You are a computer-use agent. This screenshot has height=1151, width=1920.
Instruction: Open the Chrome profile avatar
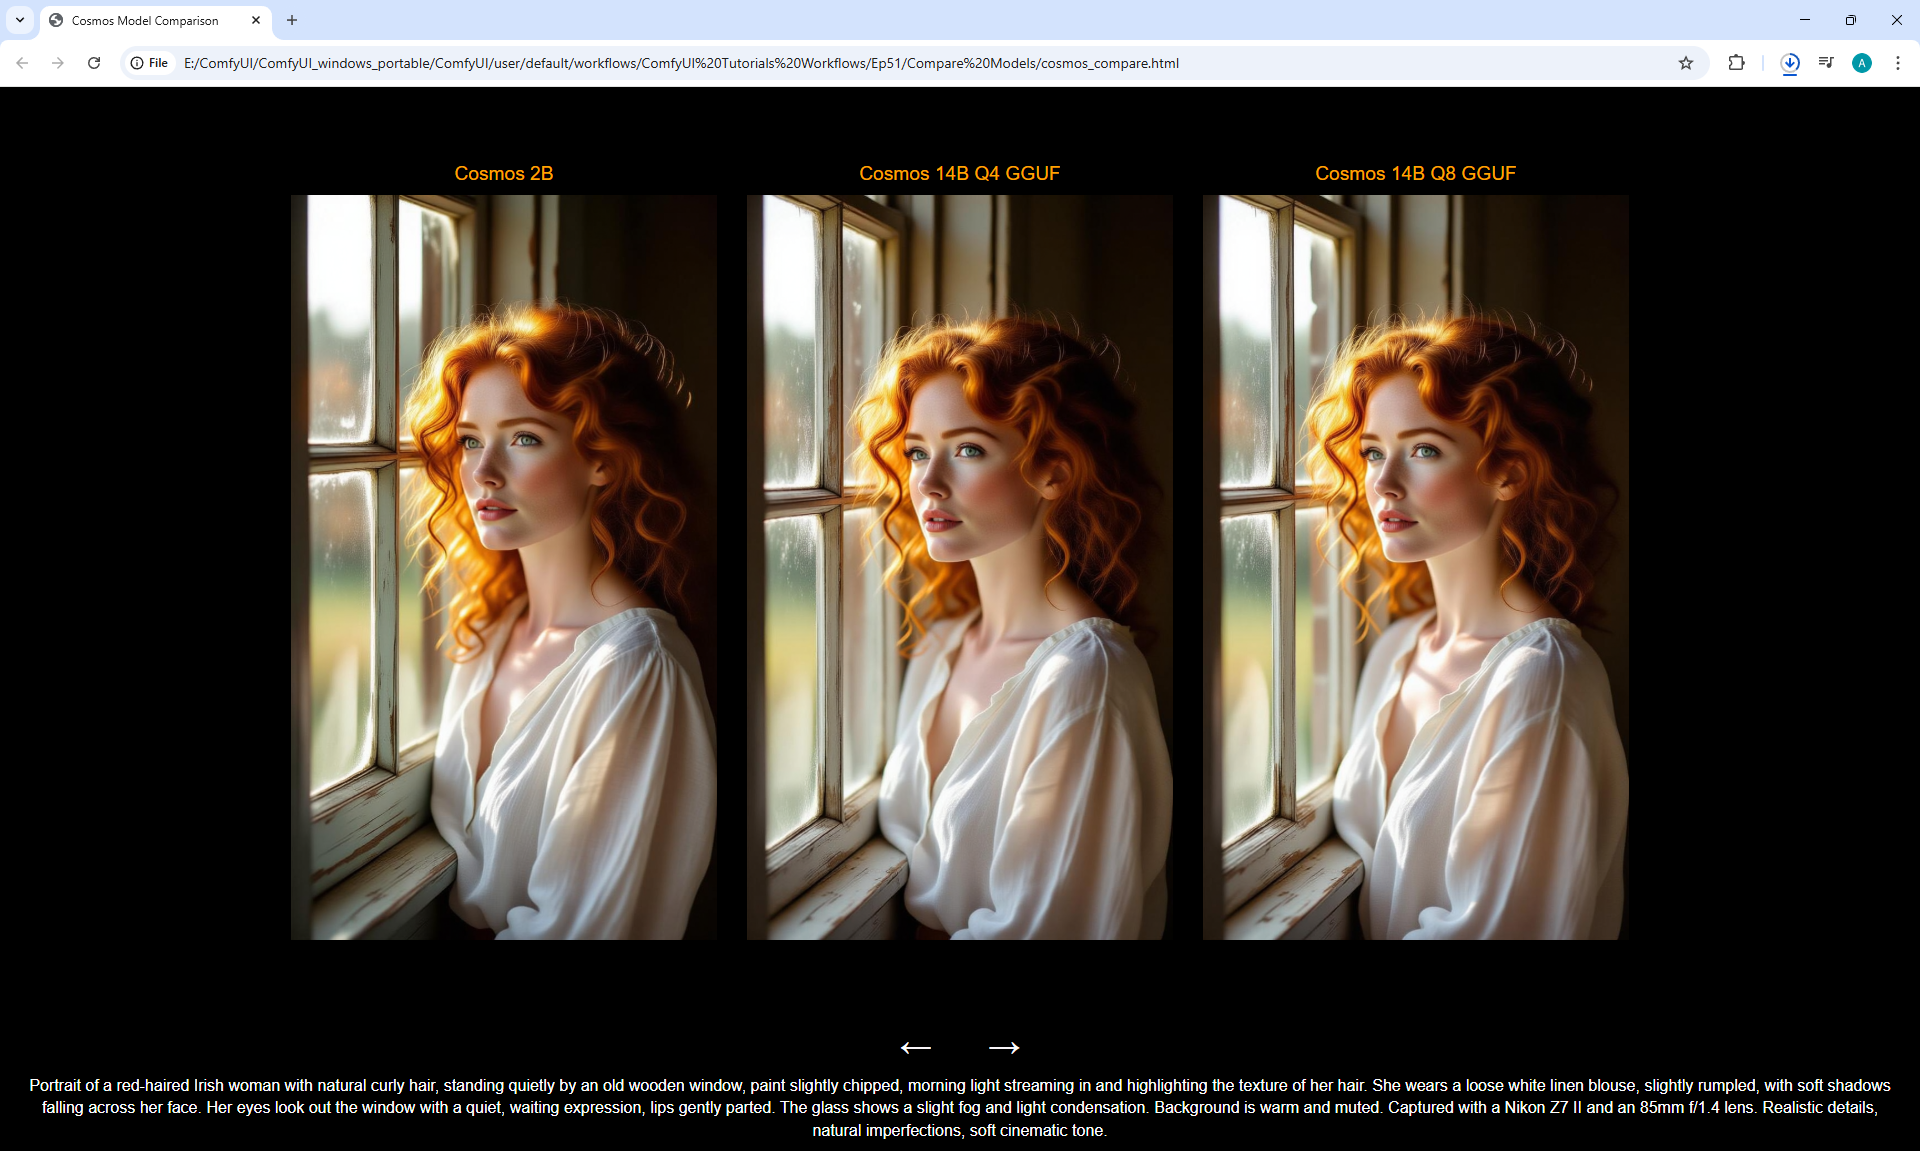click(x=1861, y=63)
